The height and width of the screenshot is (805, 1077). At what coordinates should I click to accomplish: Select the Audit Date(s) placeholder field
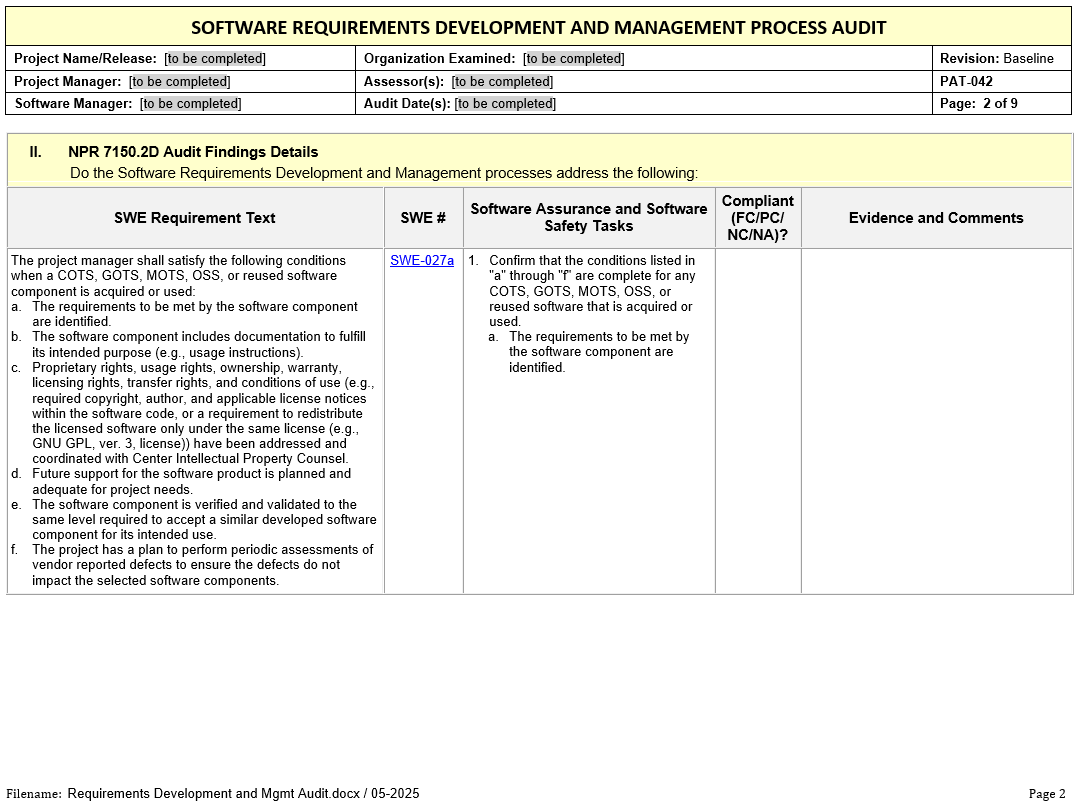point(505,104)
